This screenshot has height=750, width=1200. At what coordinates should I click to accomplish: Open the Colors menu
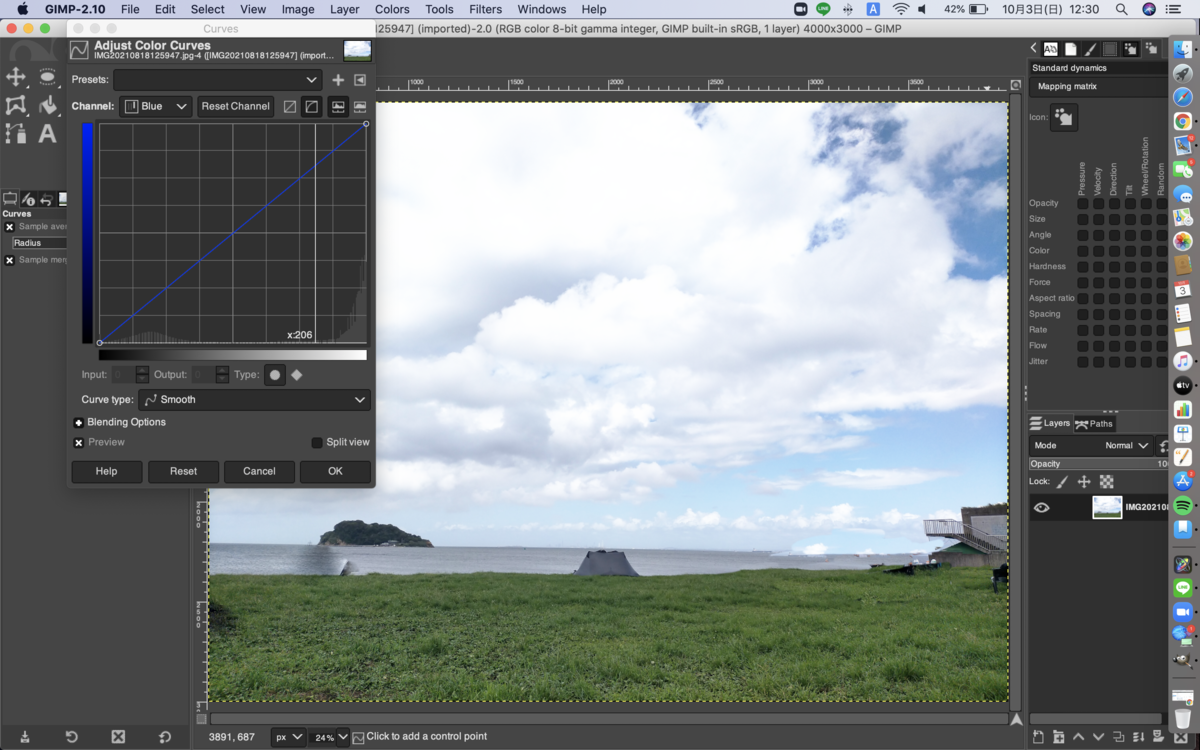pos(392,9)
